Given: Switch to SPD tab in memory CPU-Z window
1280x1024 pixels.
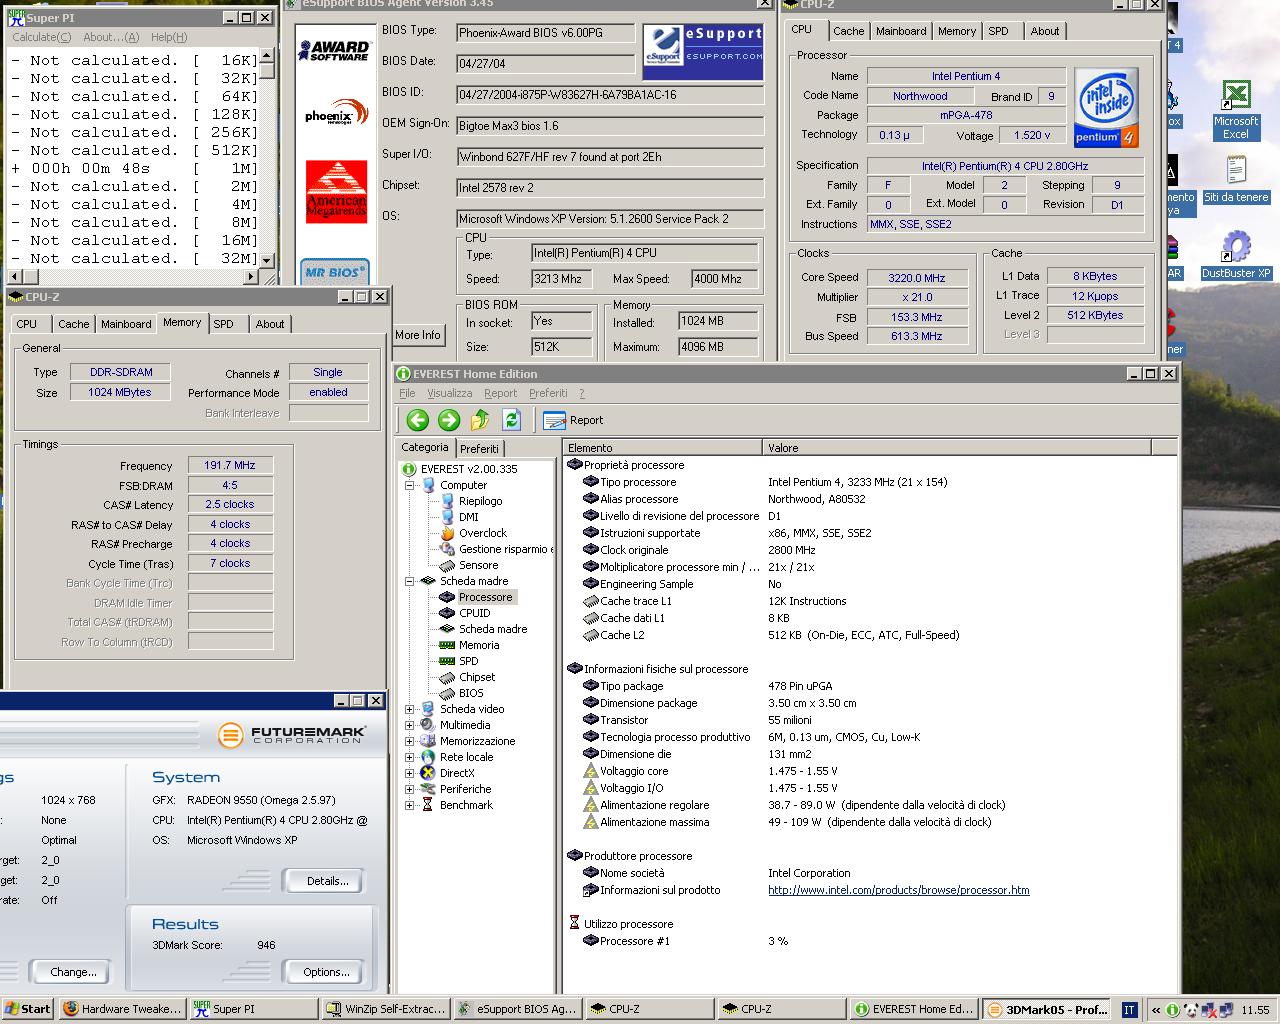Looking at the screenshot, I should pos(223,324).
